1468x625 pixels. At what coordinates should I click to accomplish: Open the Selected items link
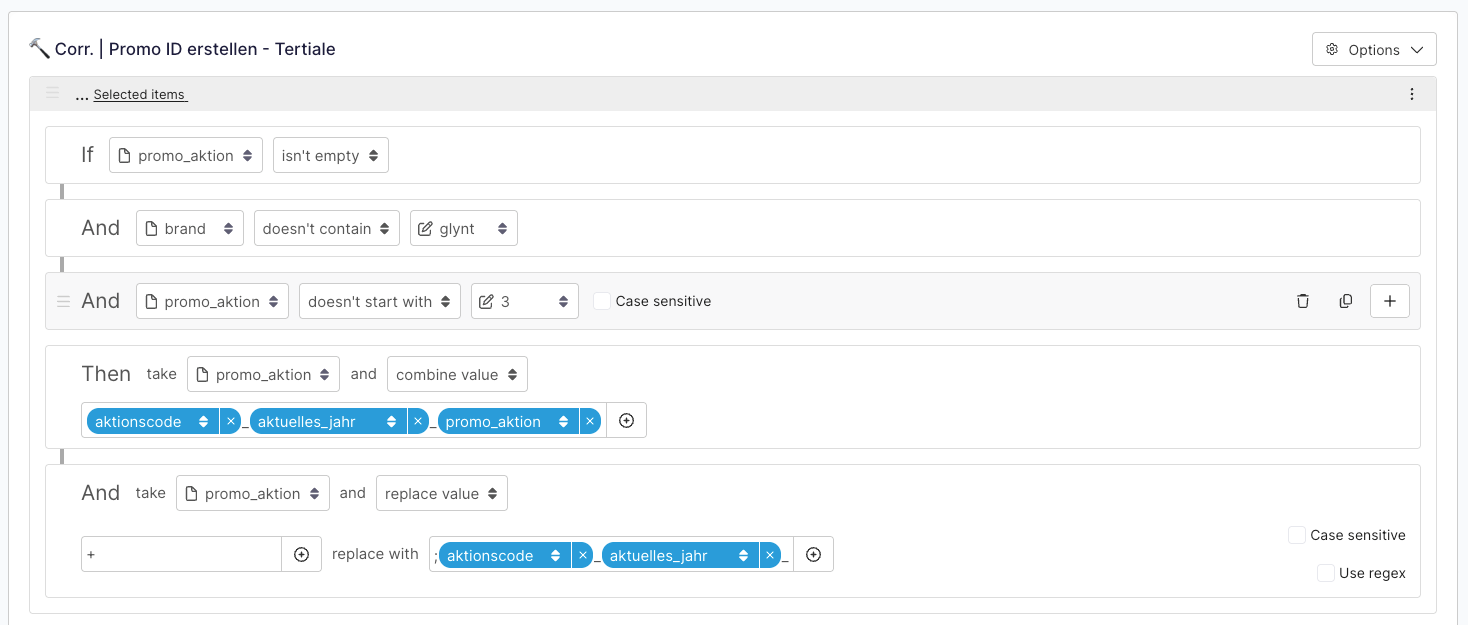tap(140, 95)
